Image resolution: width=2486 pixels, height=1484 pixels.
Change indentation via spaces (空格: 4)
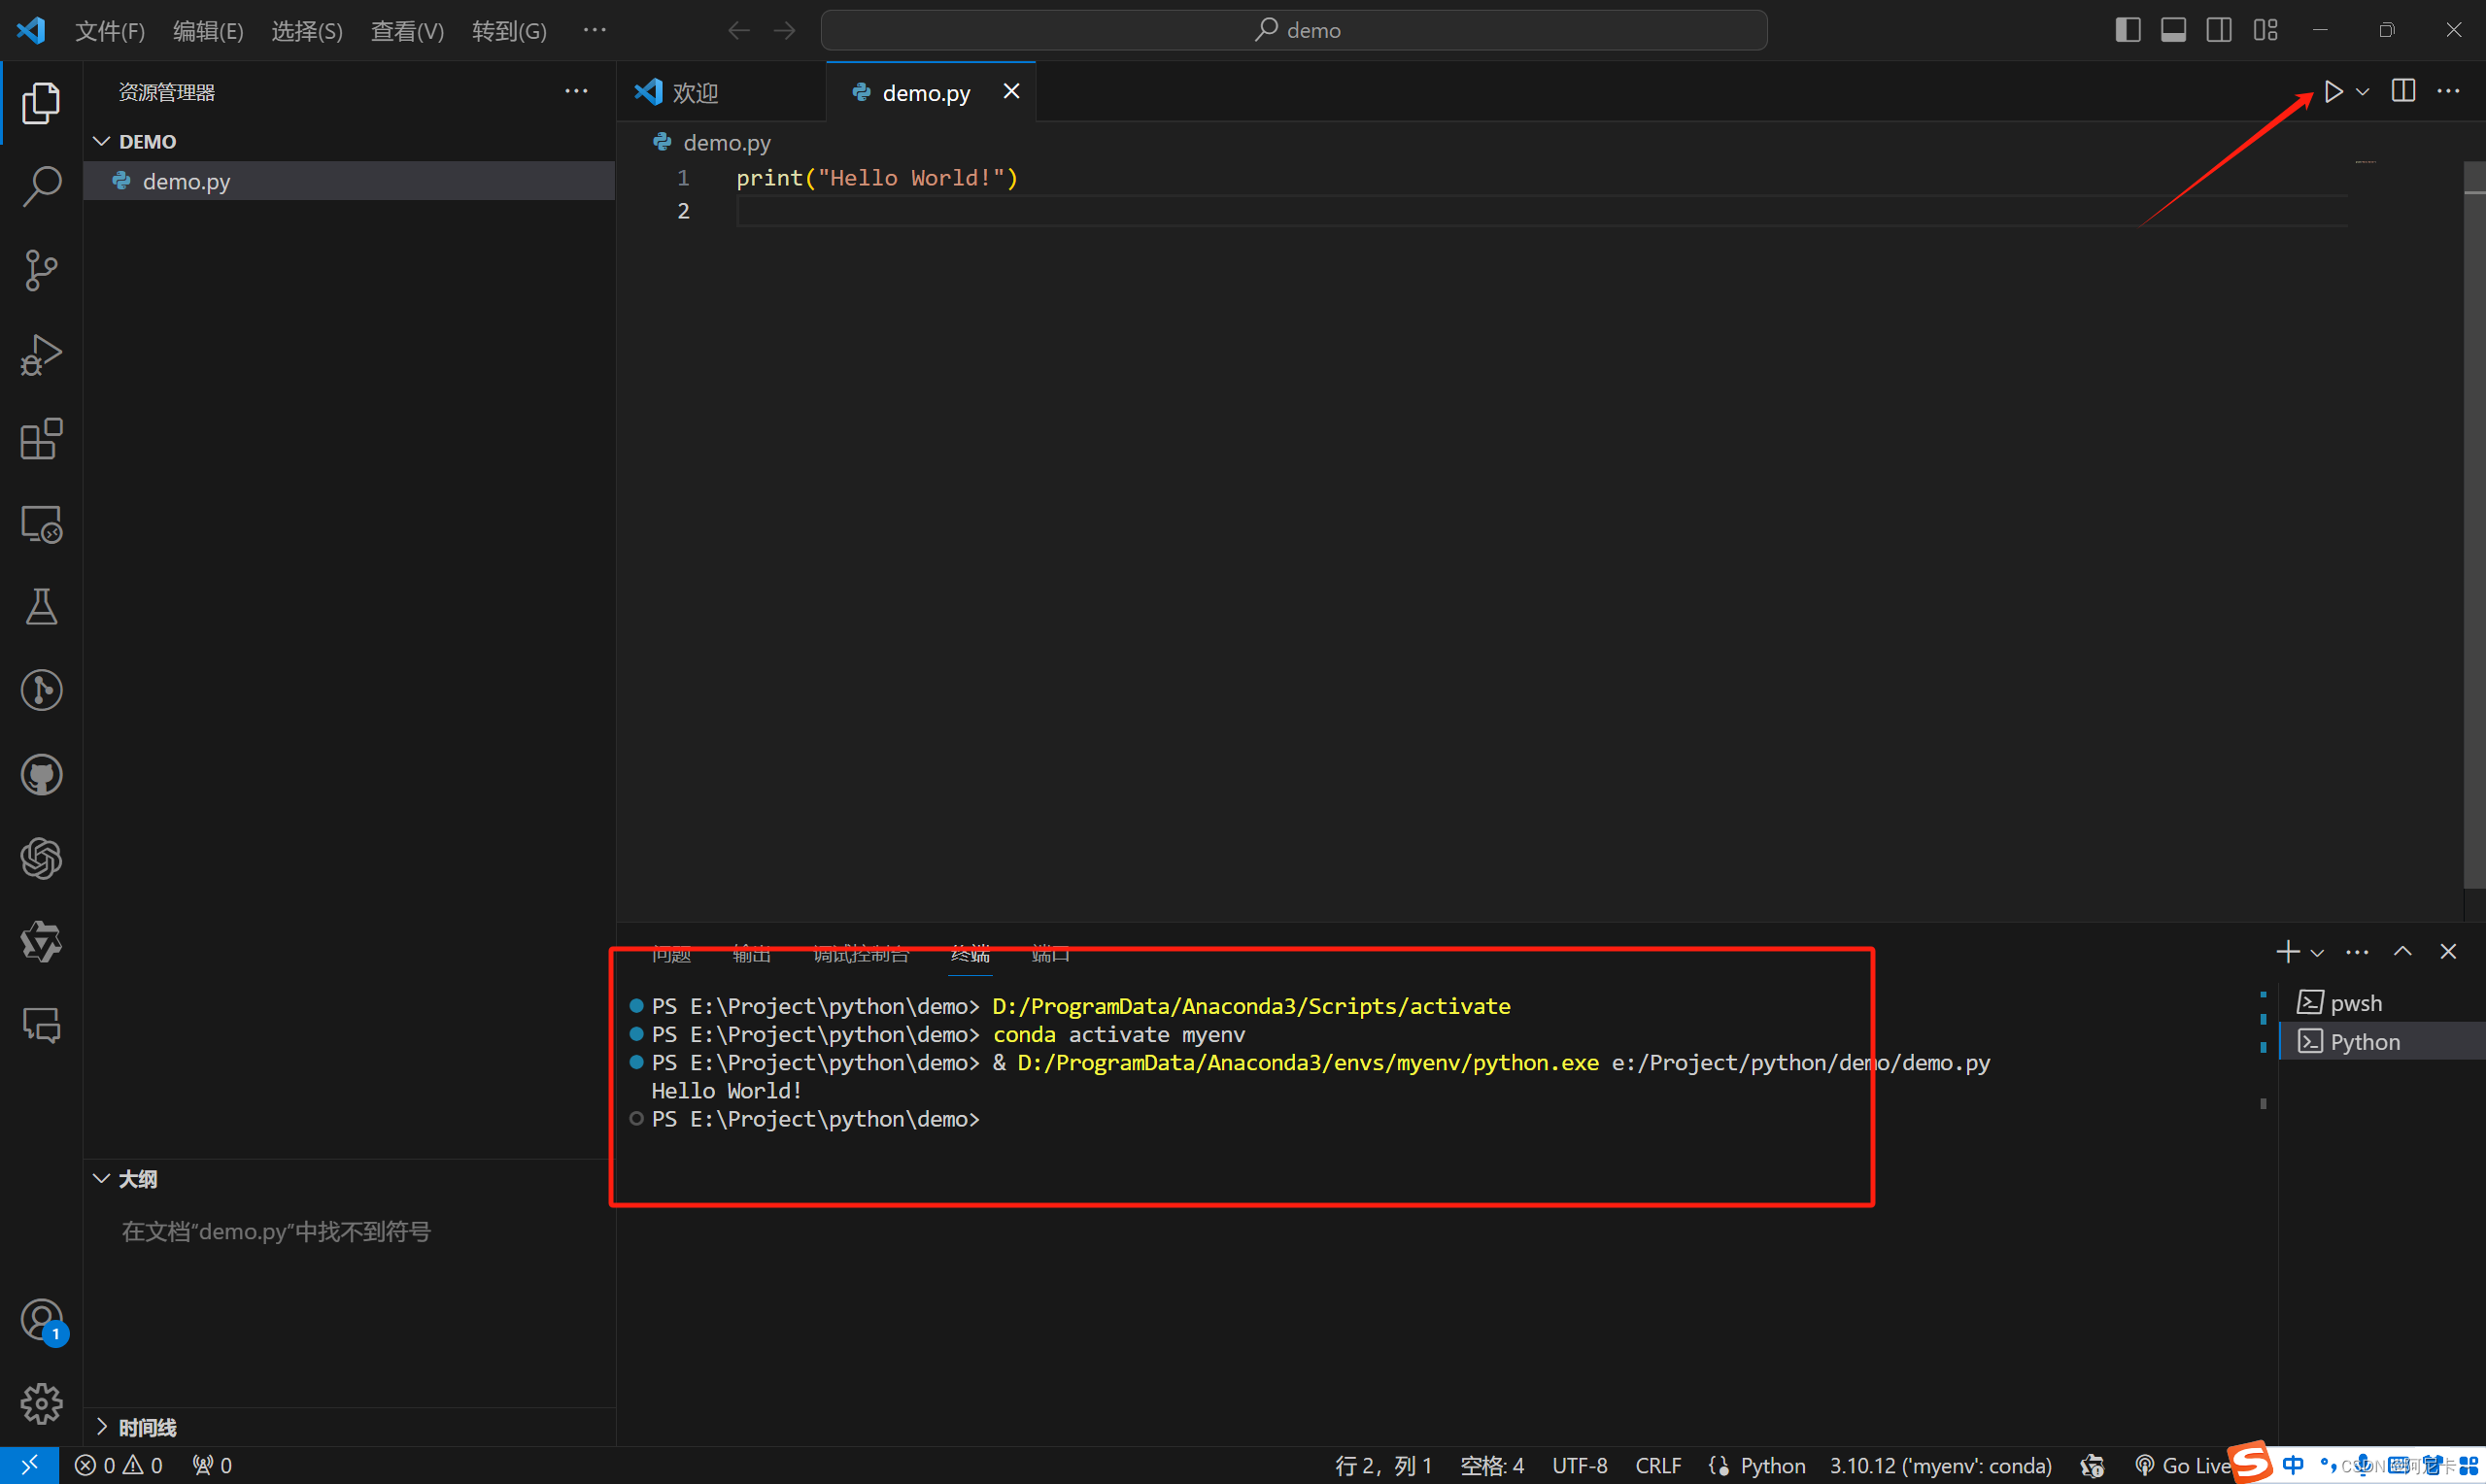point(1492,1466)
